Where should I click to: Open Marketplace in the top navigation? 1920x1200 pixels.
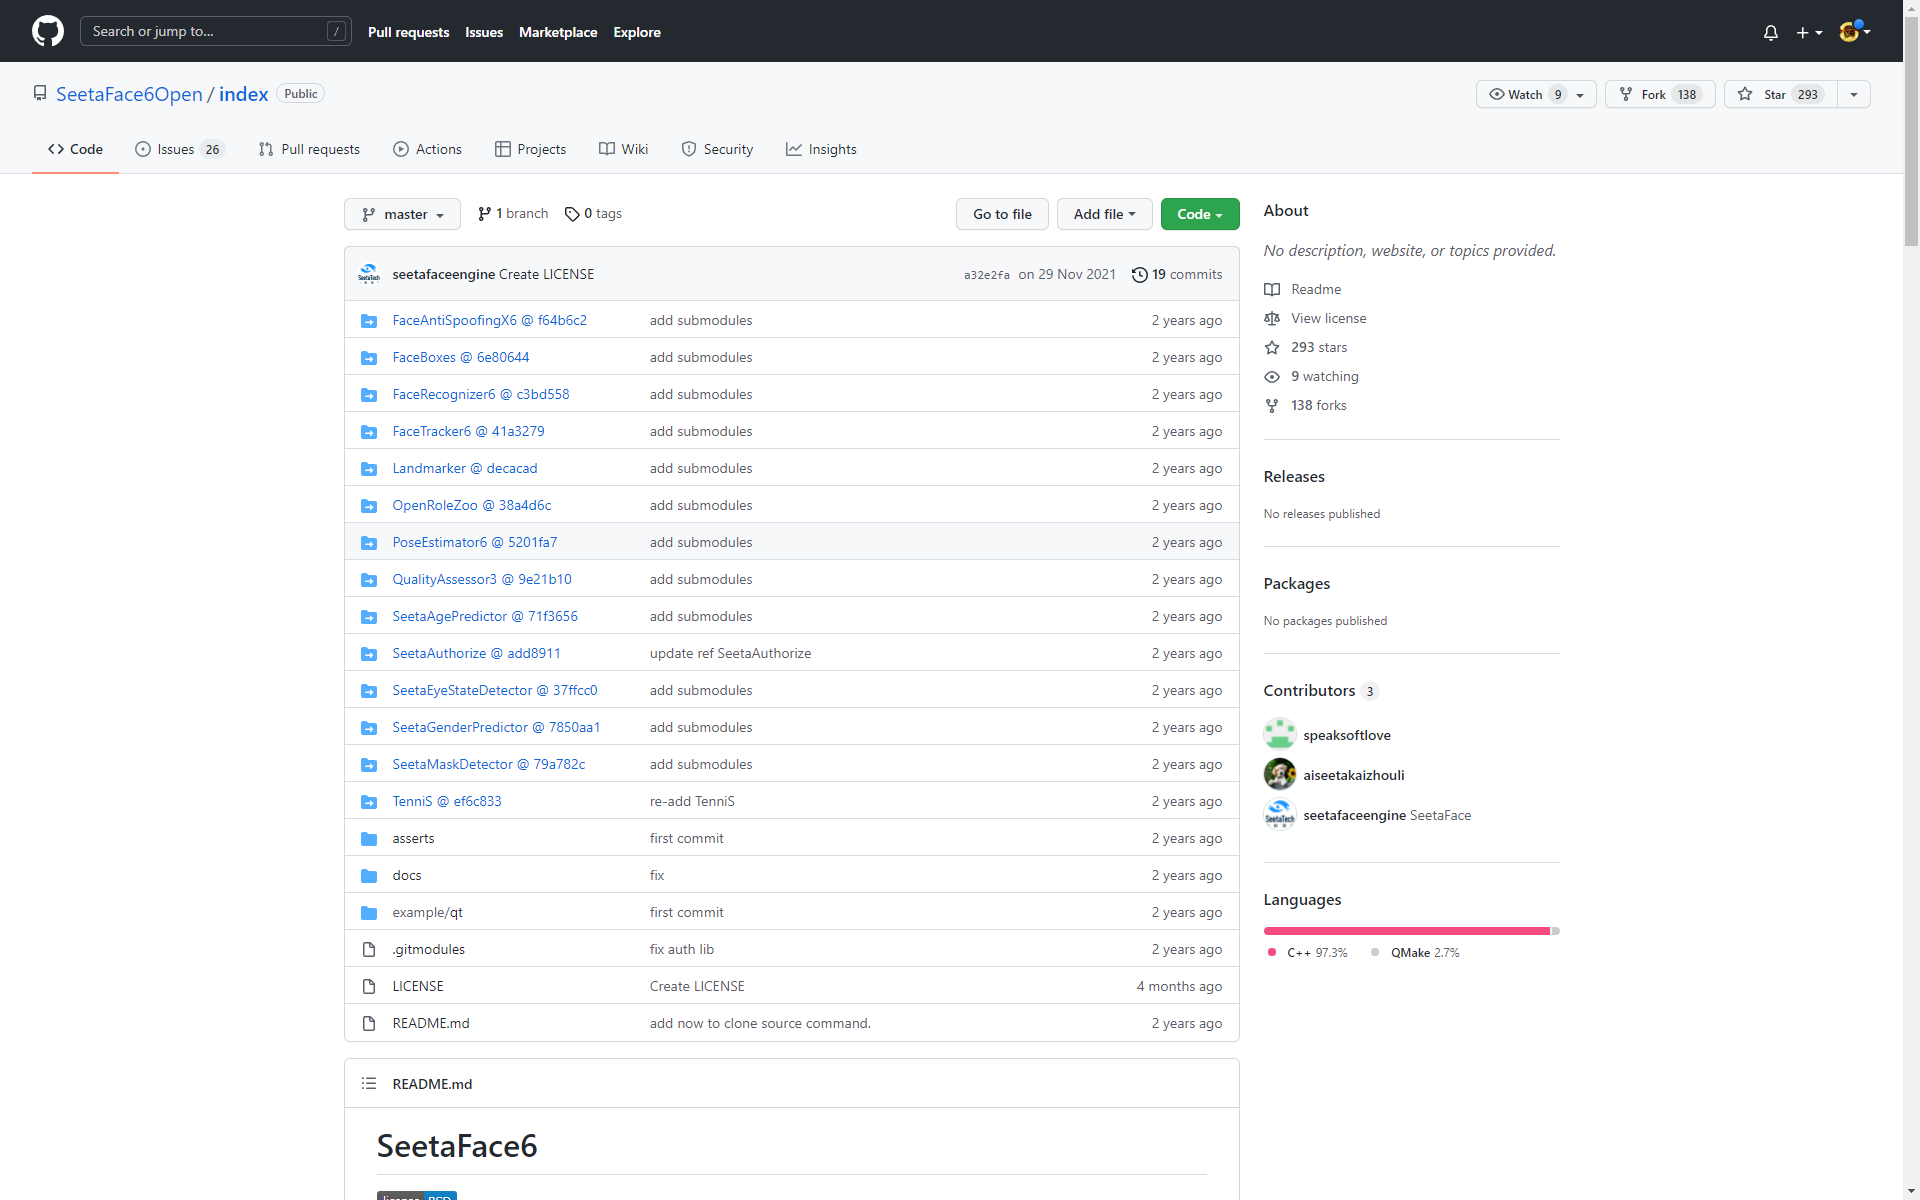click(x=558, y=32)
